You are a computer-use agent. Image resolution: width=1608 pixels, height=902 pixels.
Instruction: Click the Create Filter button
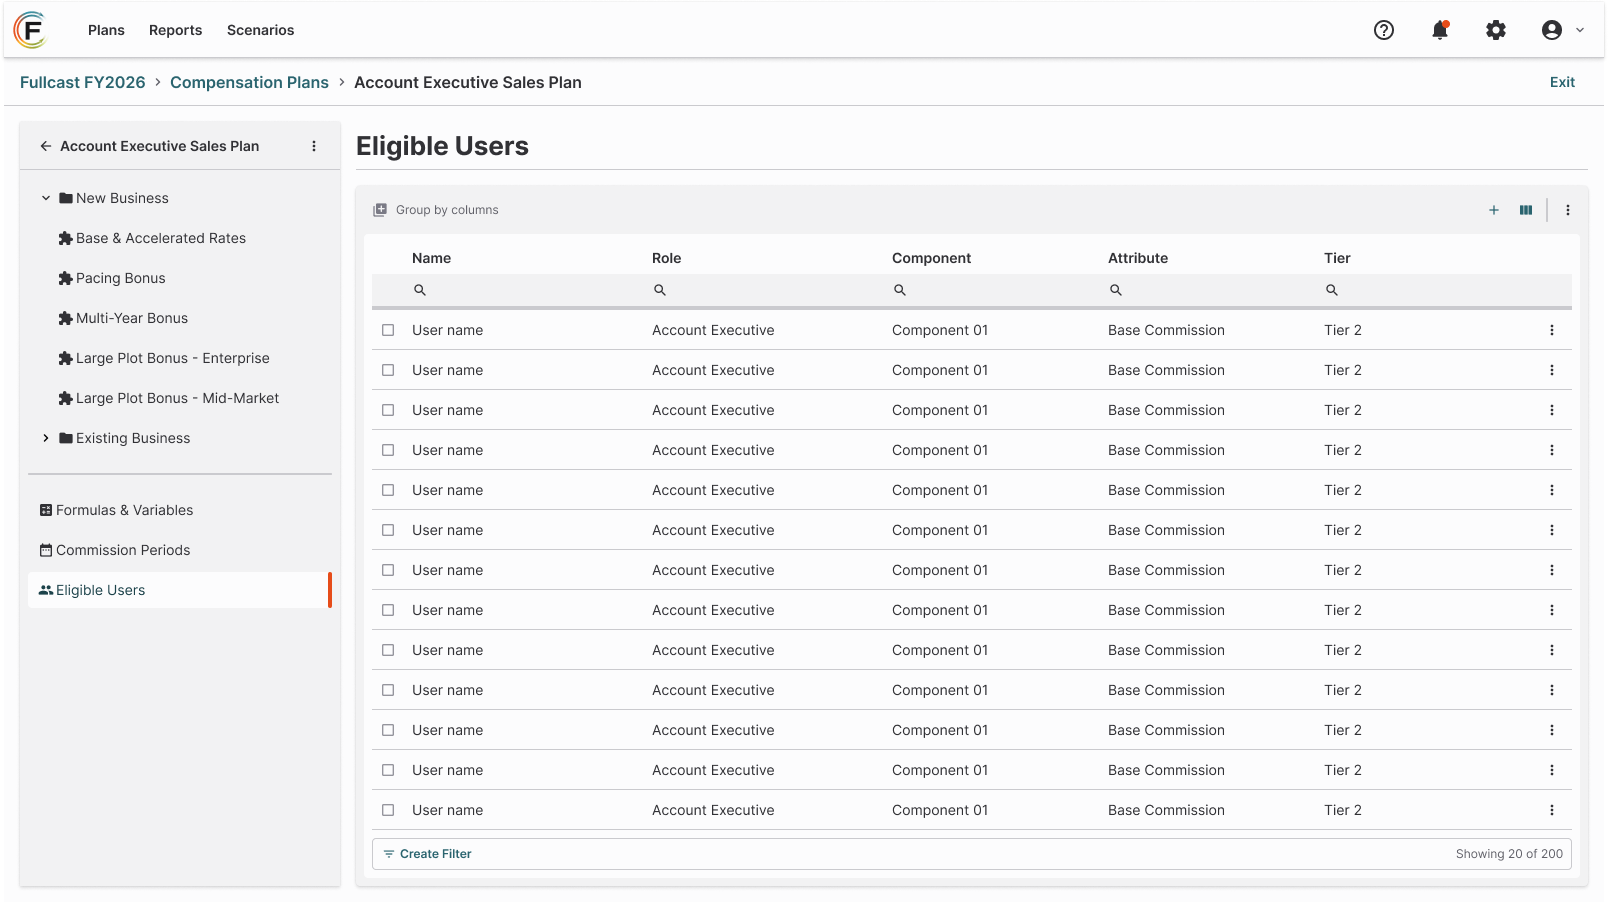point(427,854)
